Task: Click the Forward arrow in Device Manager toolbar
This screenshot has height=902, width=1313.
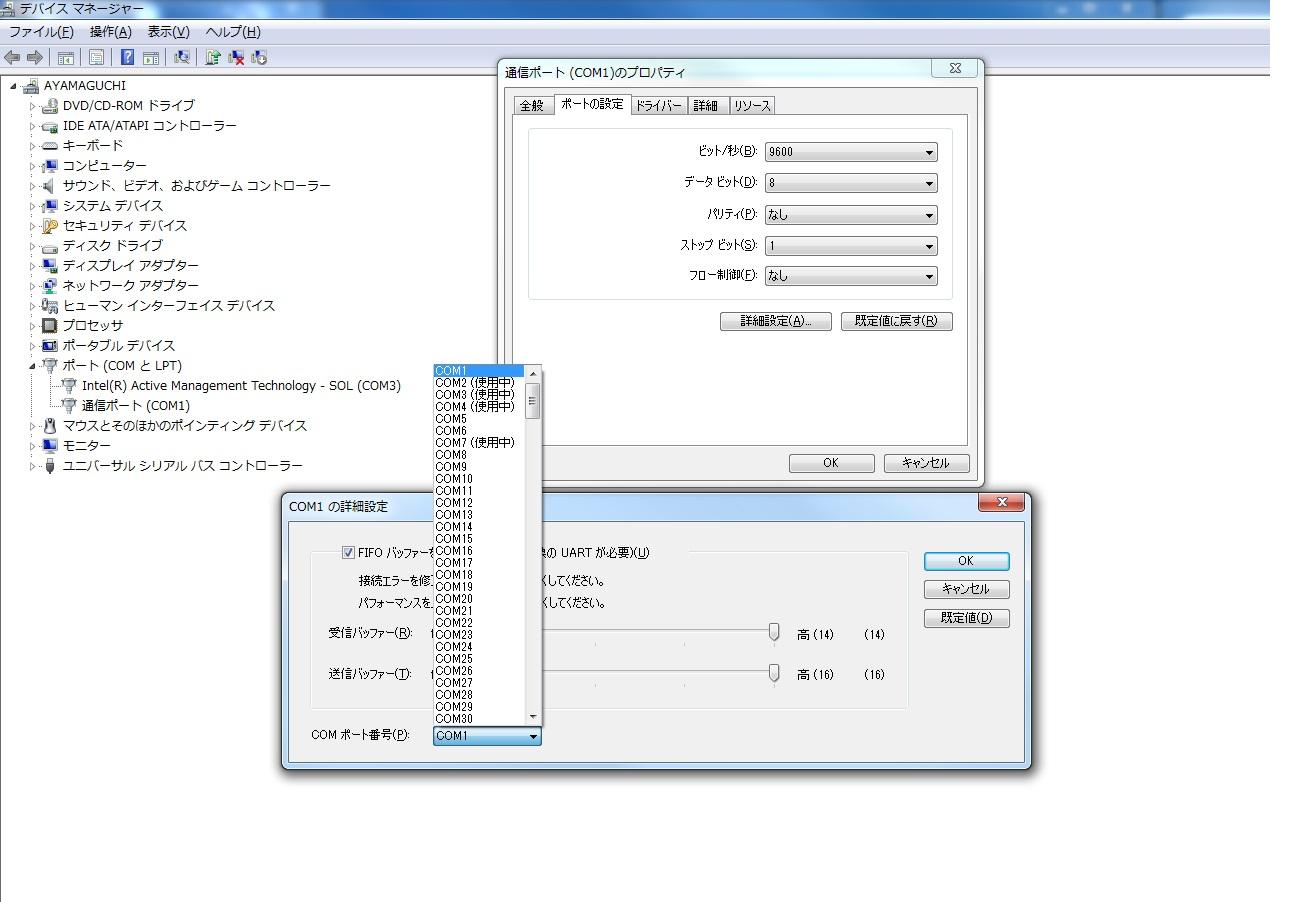Action: click(35, 58)
